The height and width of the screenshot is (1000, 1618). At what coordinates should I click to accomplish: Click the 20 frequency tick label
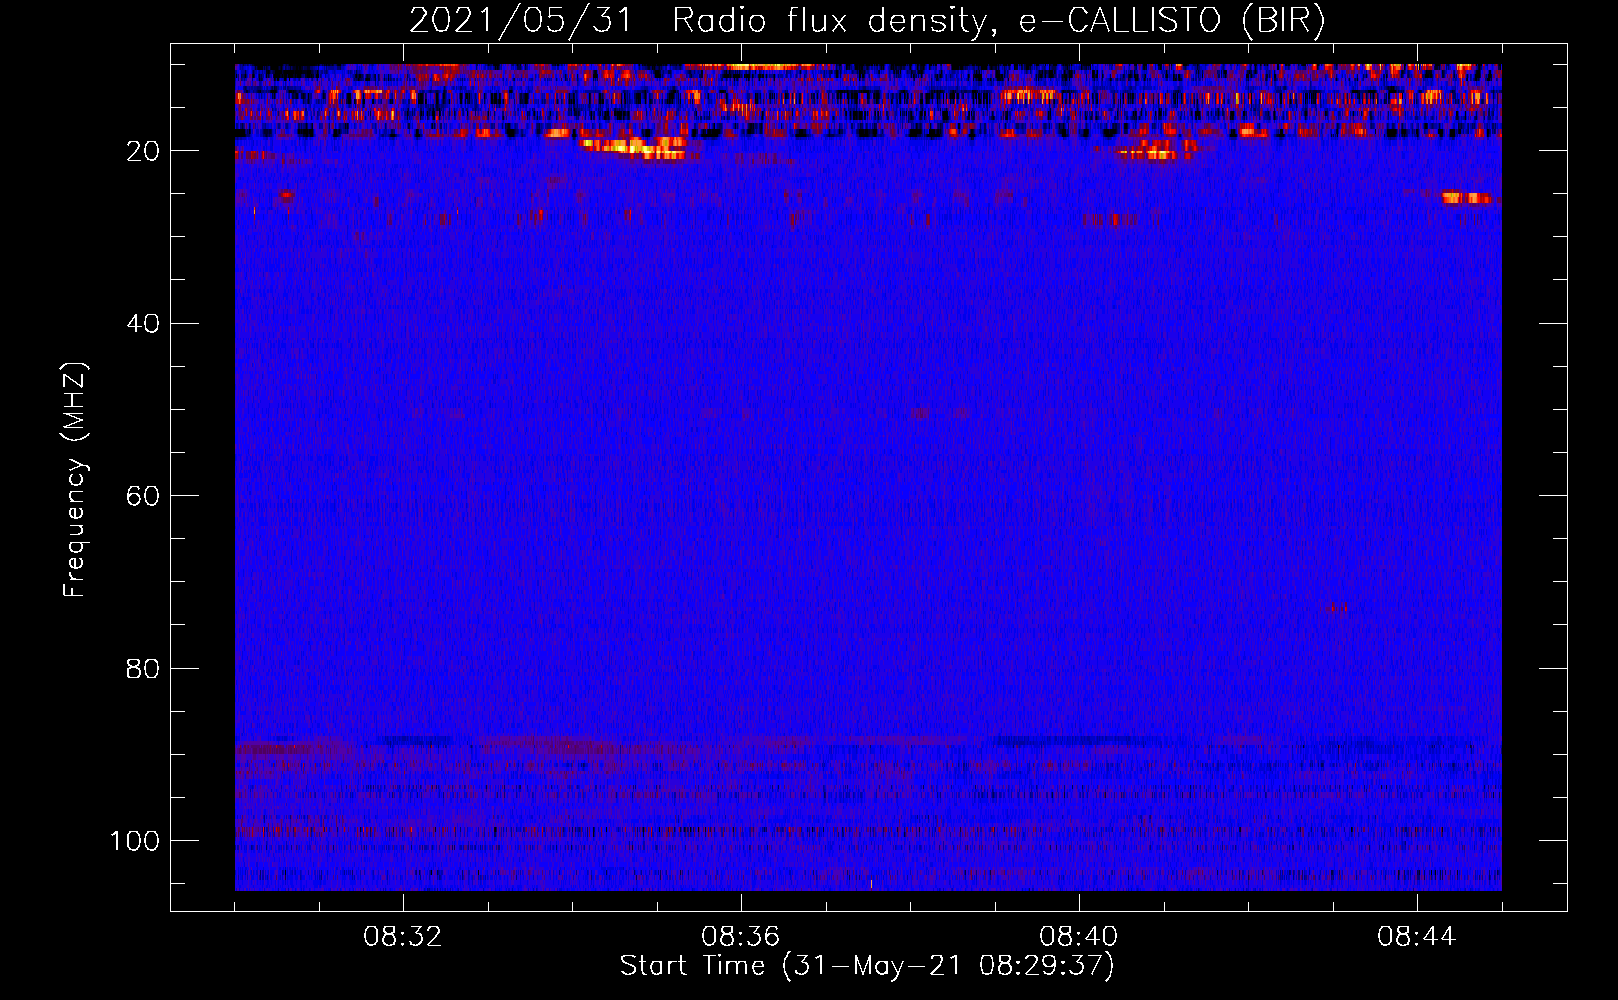pyautogui.click(x=144, y=151)
